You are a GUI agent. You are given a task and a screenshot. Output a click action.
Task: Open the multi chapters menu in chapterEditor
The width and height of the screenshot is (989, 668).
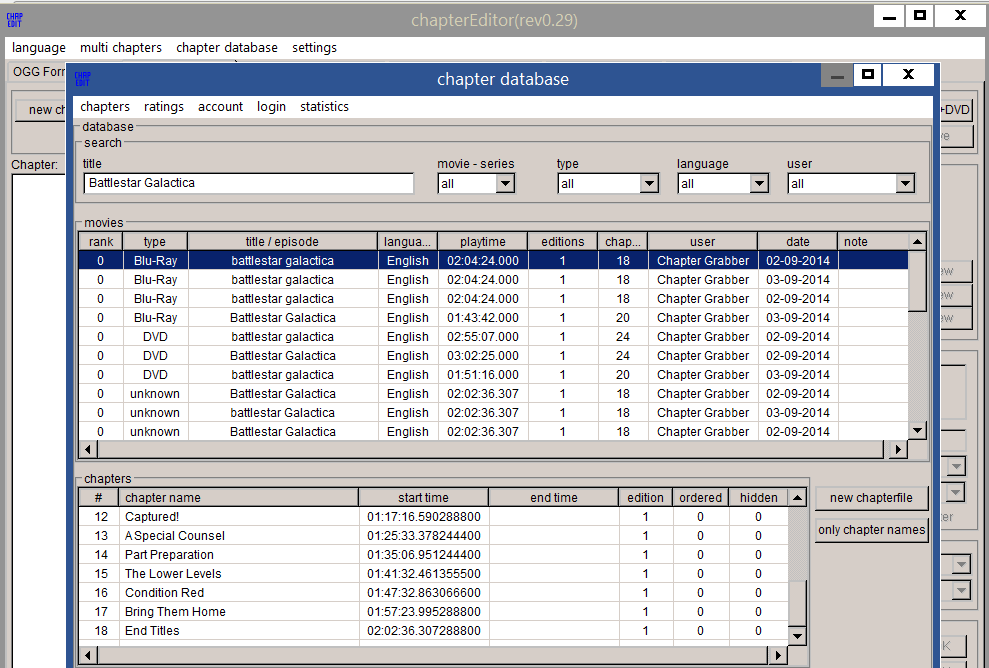[120, 47]
